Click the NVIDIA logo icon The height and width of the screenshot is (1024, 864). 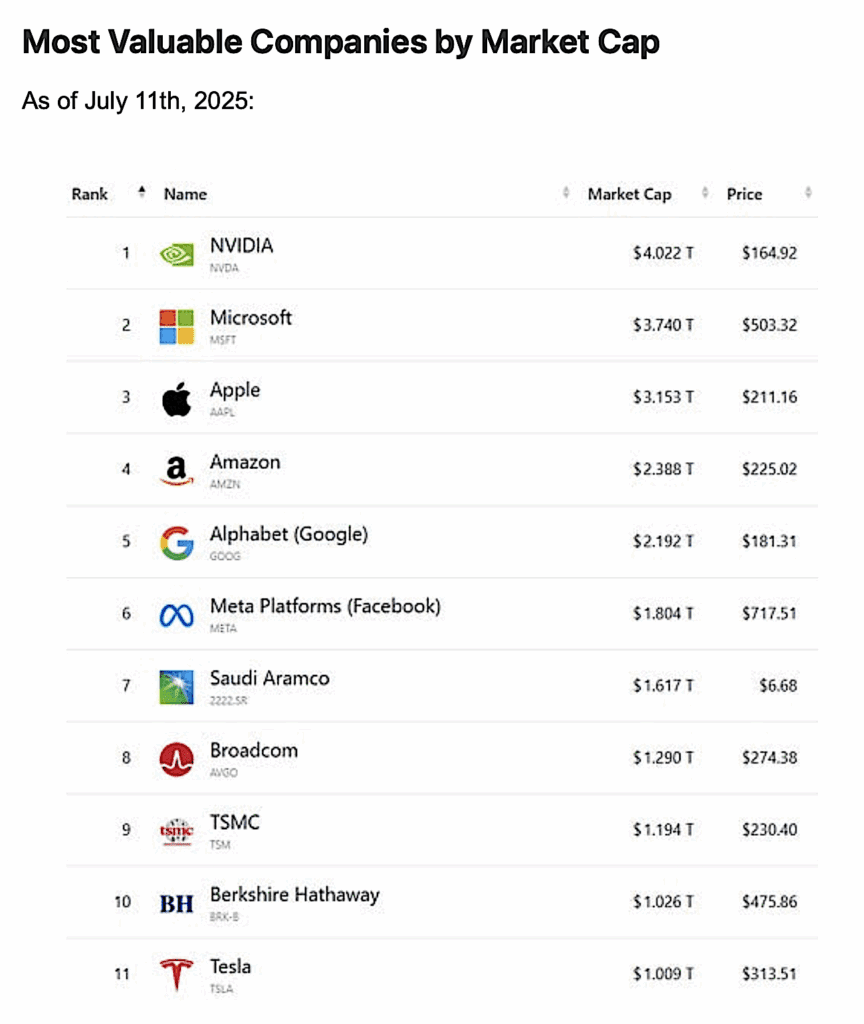[177, 255]
